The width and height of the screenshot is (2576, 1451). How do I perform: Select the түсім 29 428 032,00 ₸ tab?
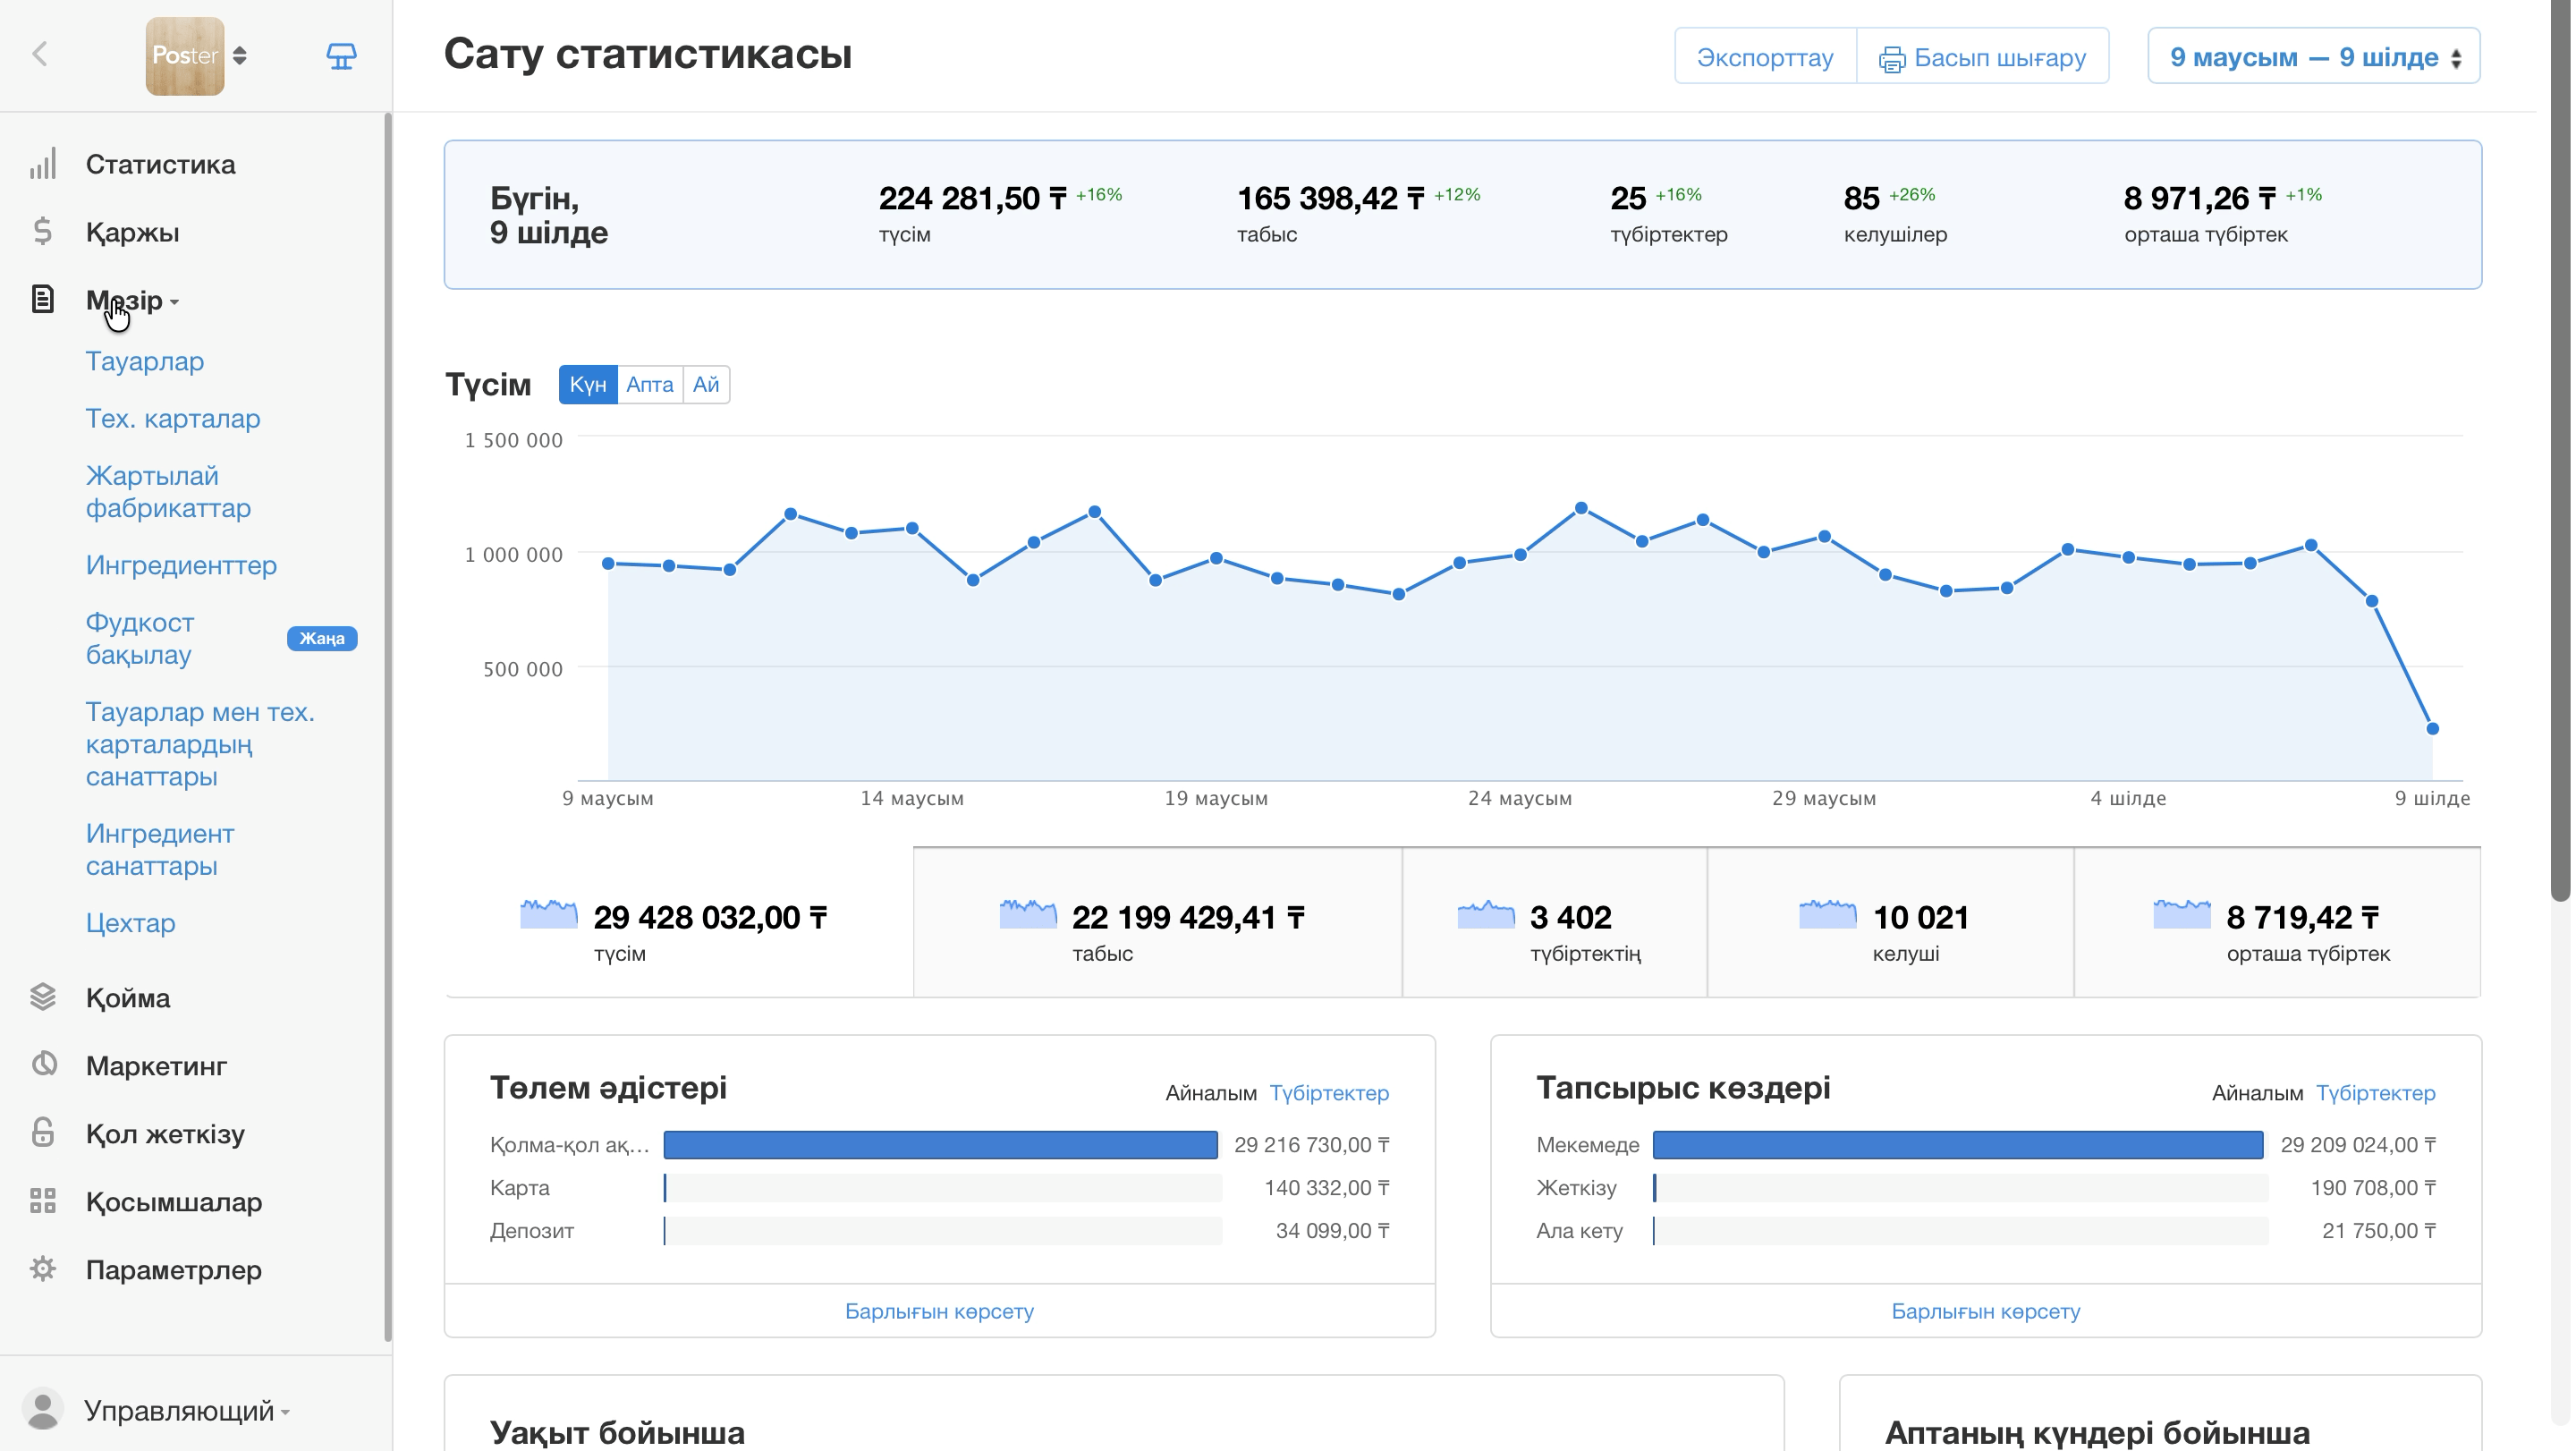coord(679,923)
